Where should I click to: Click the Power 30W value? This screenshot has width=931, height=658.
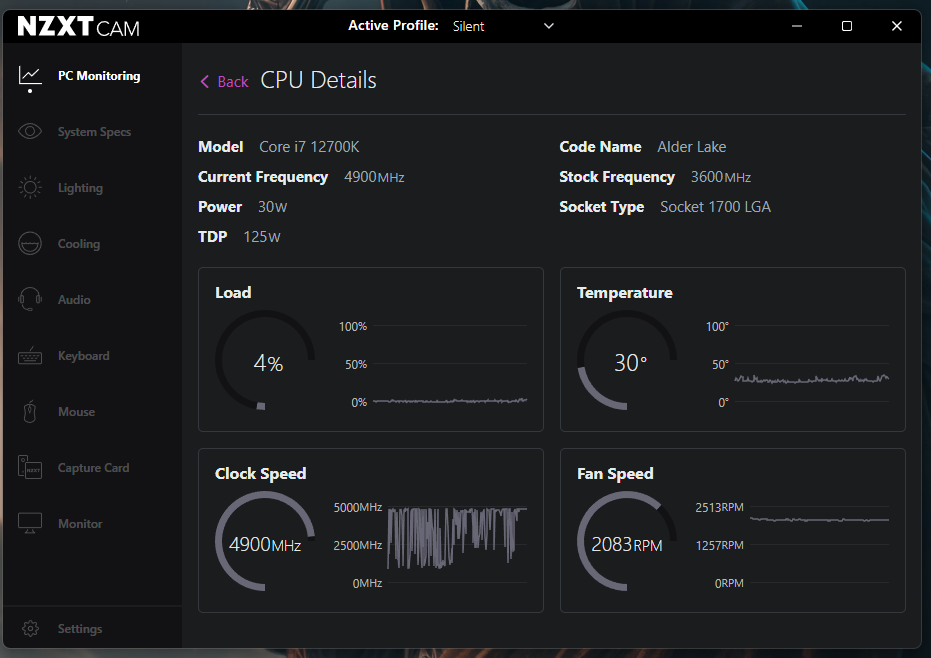pos(272,207)
